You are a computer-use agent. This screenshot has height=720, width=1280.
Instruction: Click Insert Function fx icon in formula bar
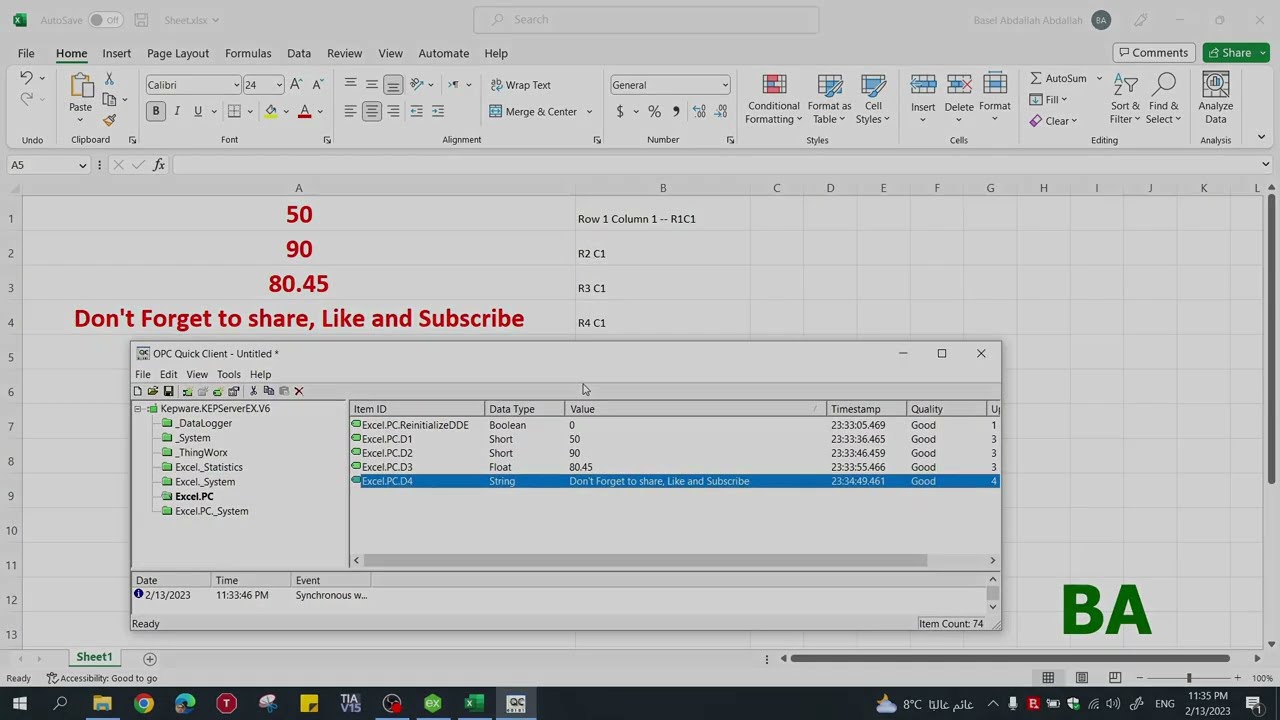(x=158, y=165)
